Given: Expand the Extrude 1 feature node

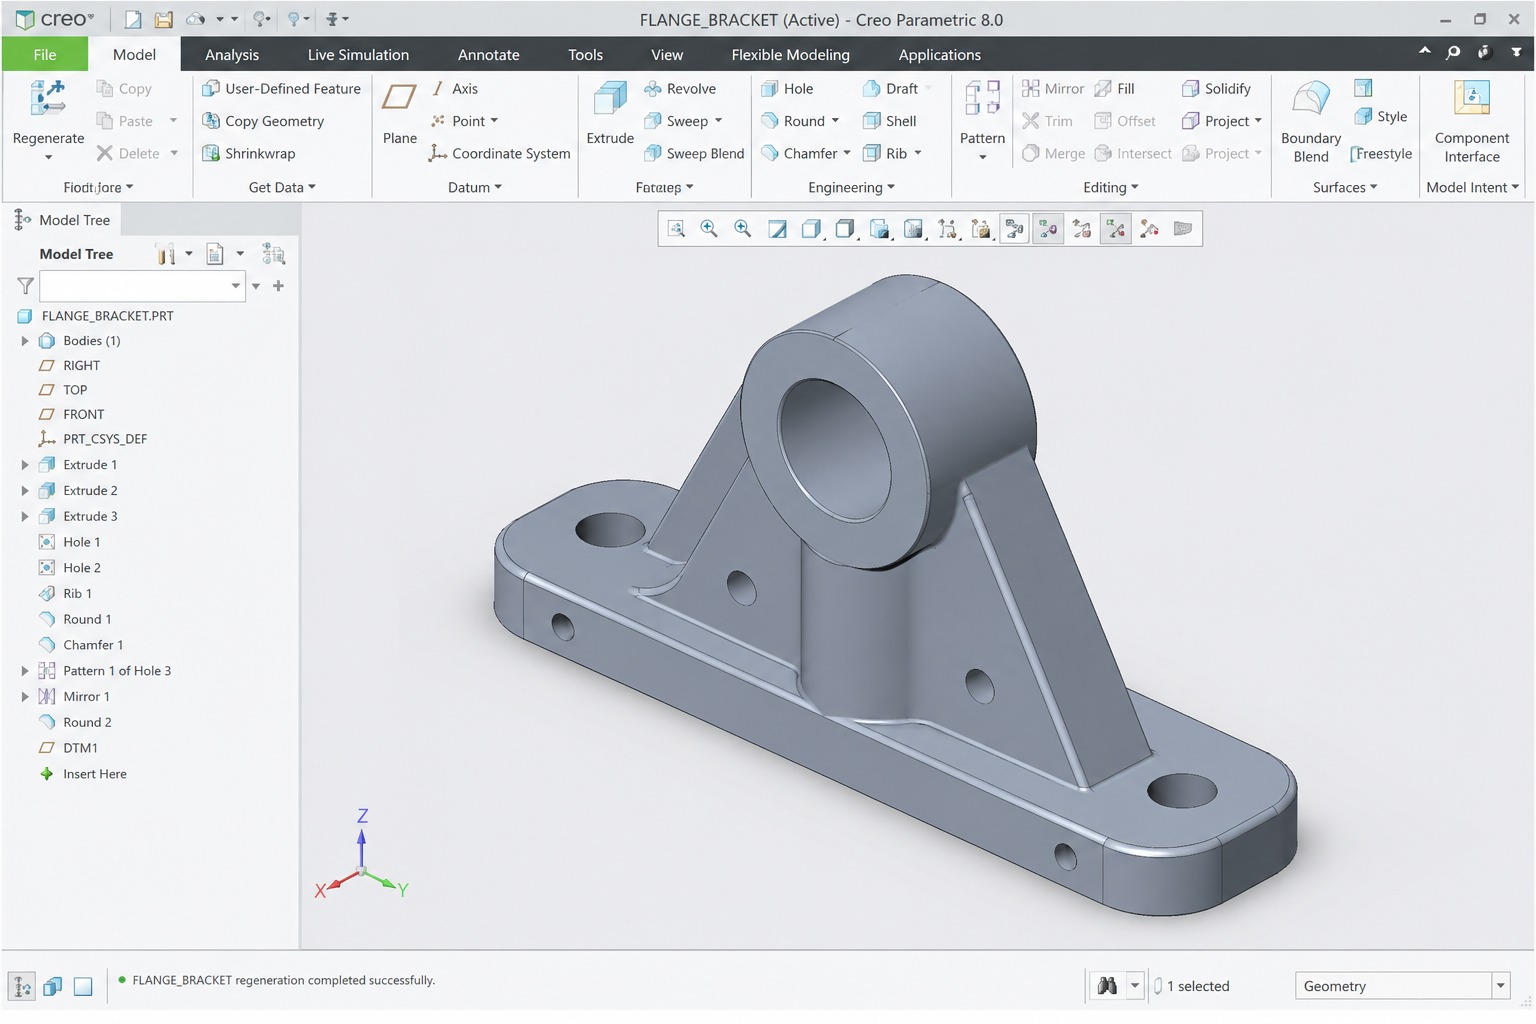Looking at the screenshot, I should click(25, 465).
